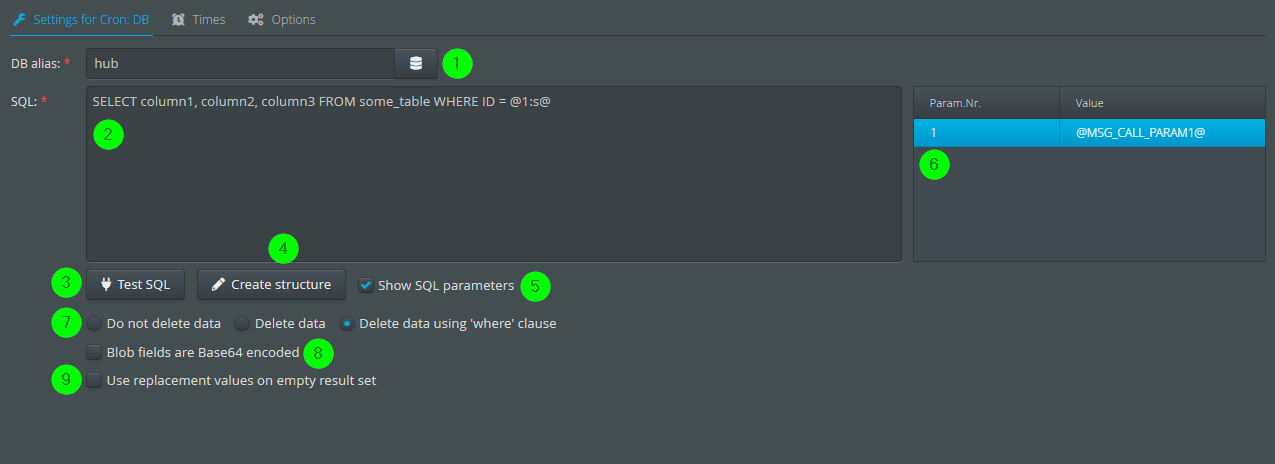This screenshot has width=1275, height=464.
Task: Click the gears icon for Options
Action: click(x=256, y=19)
